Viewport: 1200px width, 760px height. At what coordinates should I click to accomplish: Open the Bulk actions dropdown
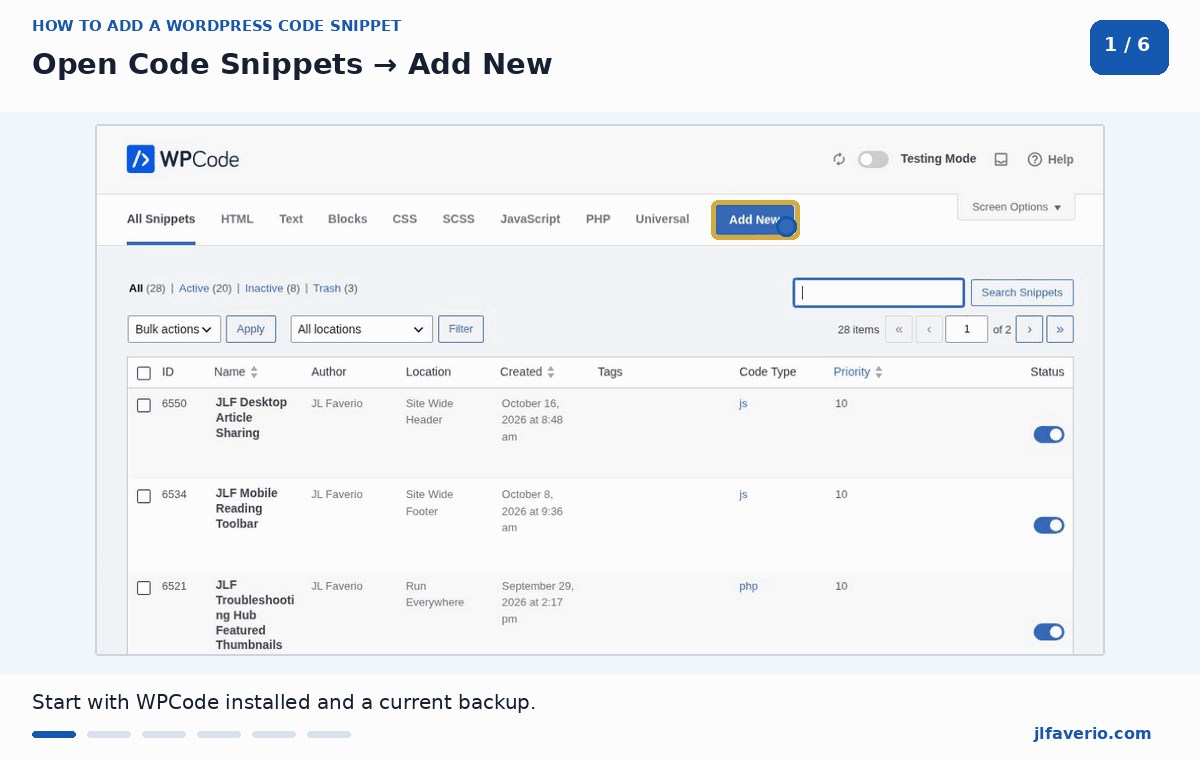point(174,329)
